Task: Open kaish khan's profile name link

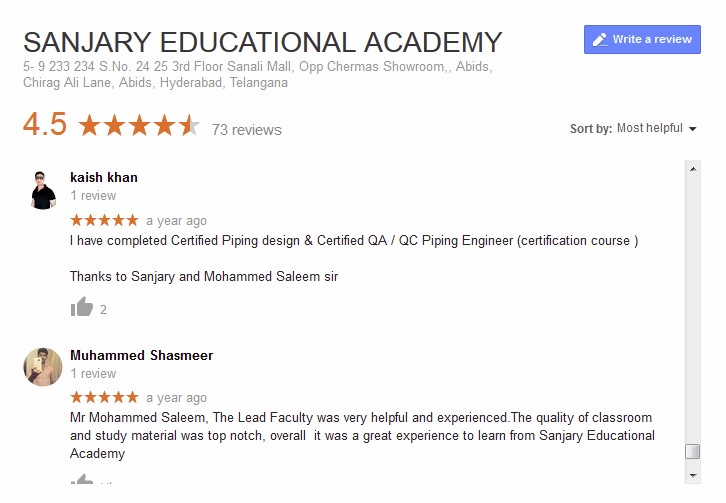Action: [x=104, y=177]
